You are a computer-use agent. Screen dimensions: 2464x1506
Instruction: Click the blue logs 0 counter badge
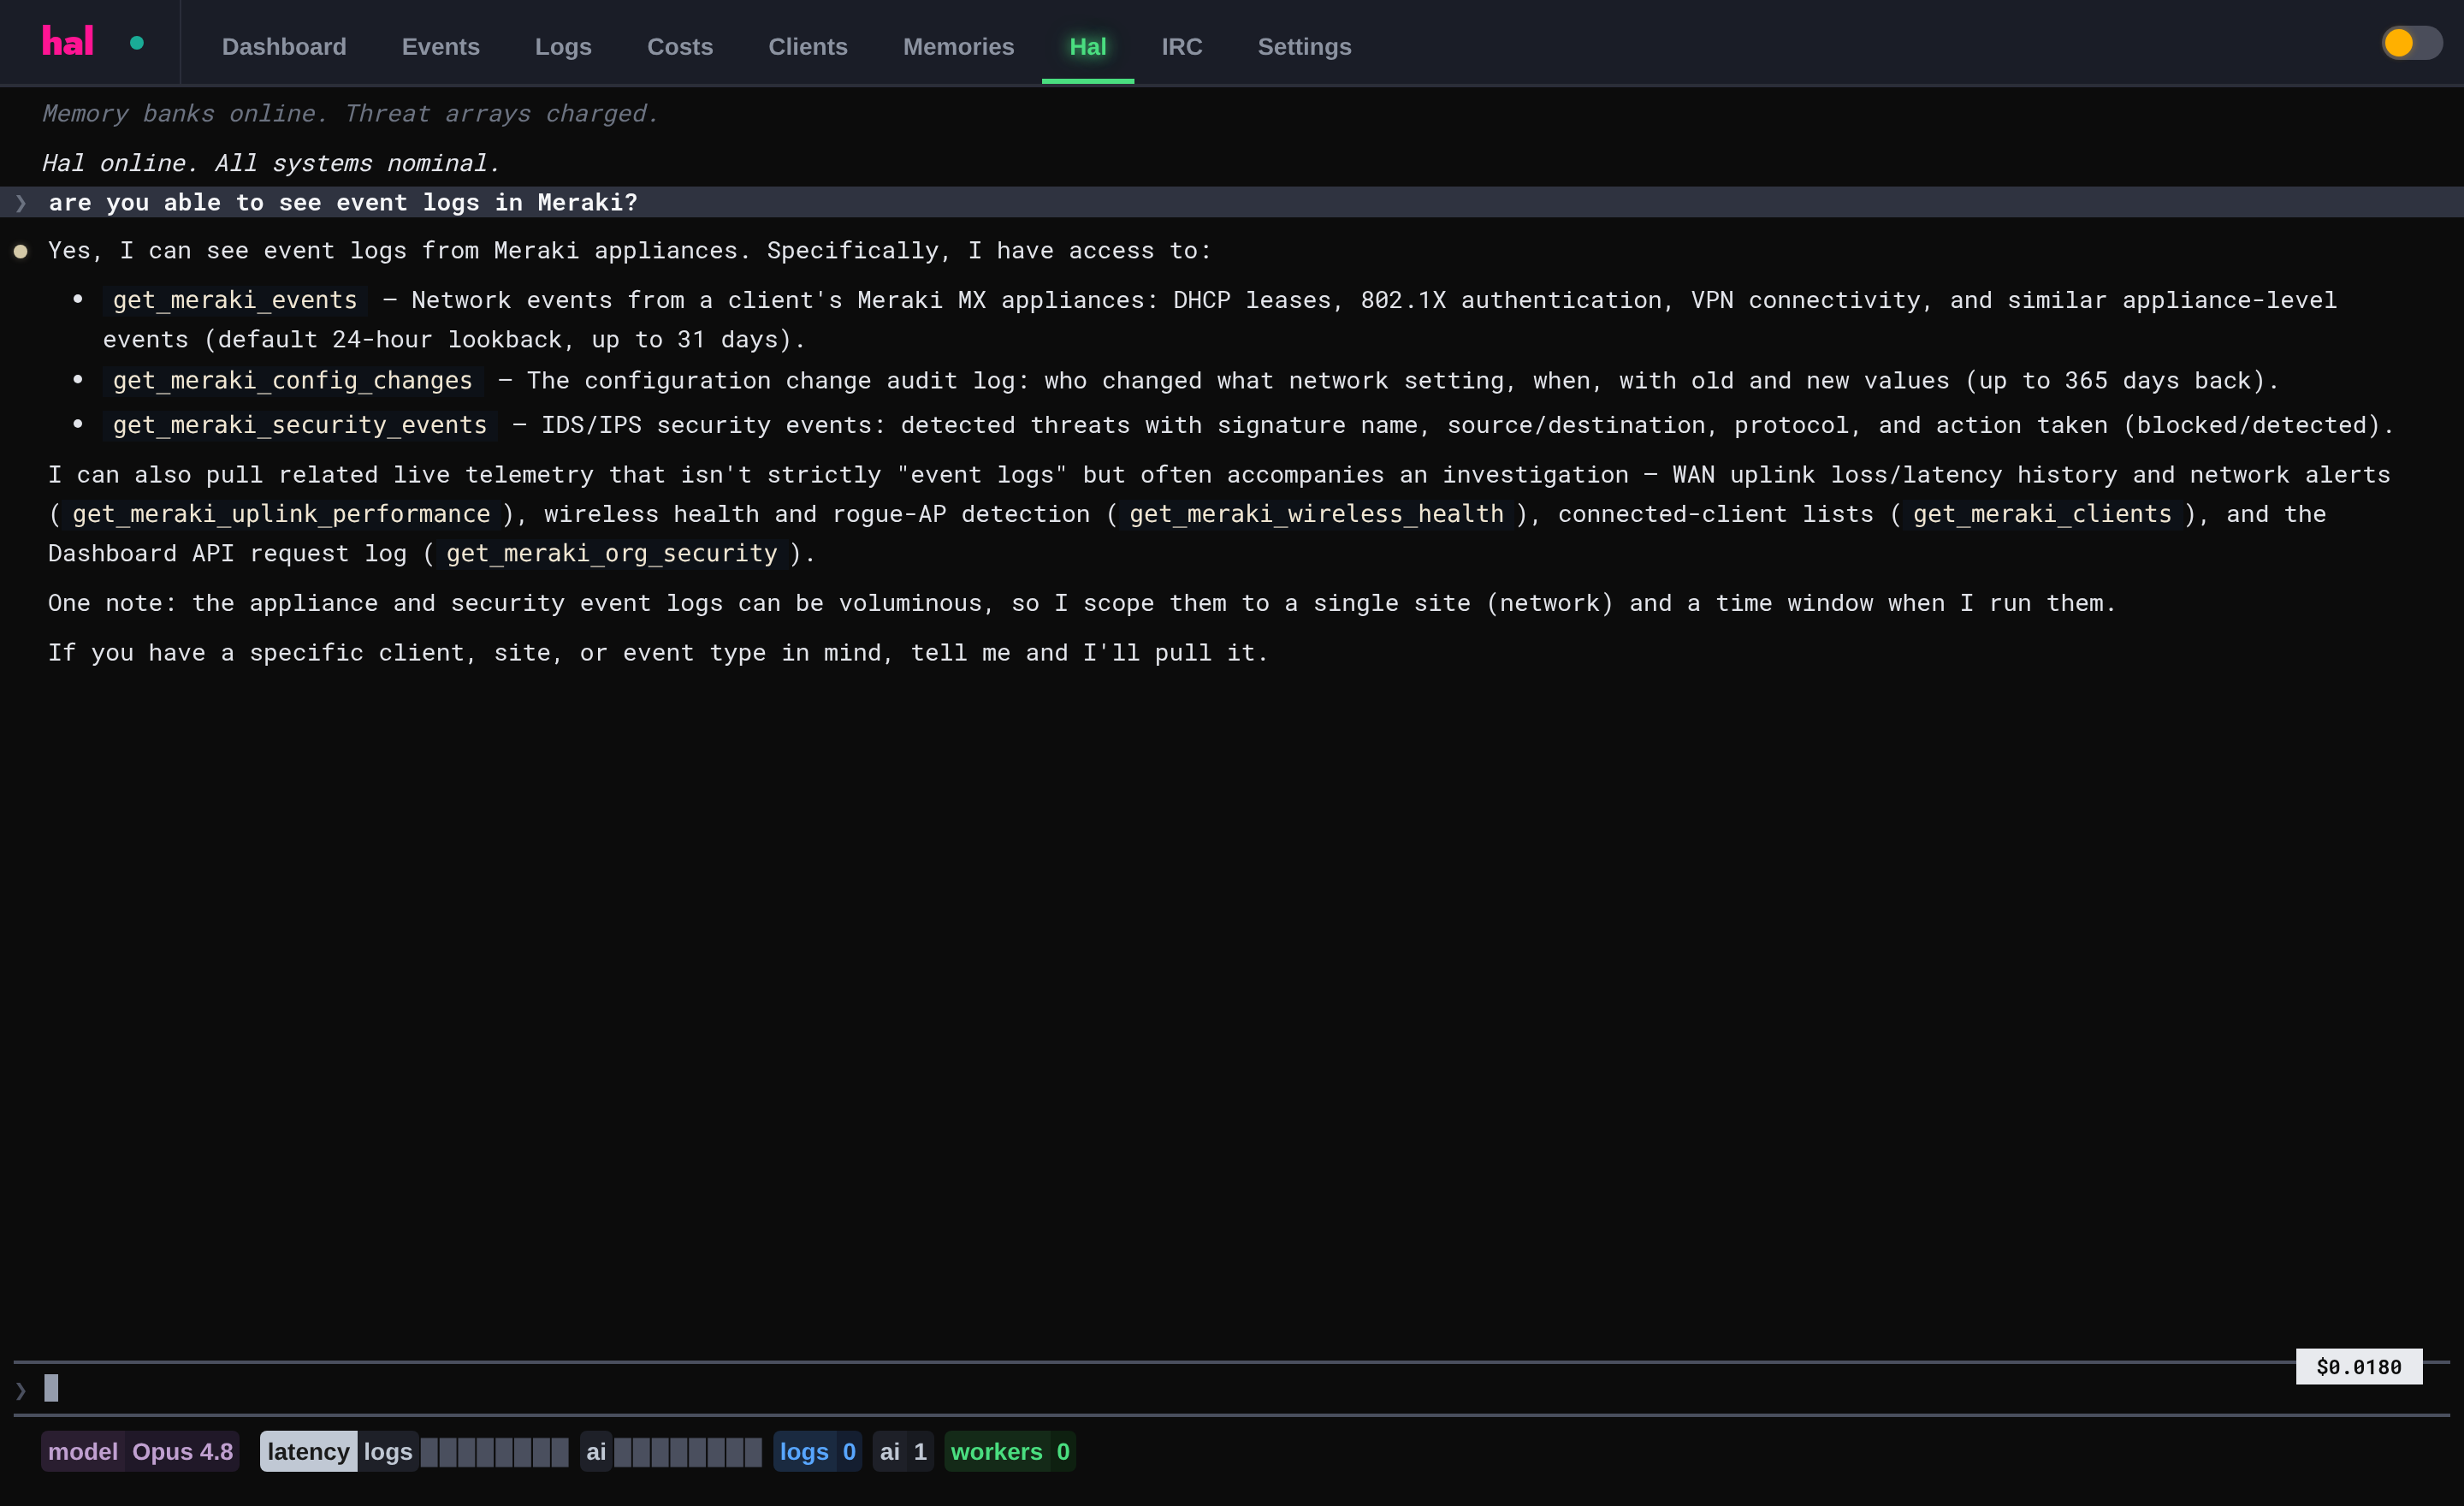click(817, 1452)
